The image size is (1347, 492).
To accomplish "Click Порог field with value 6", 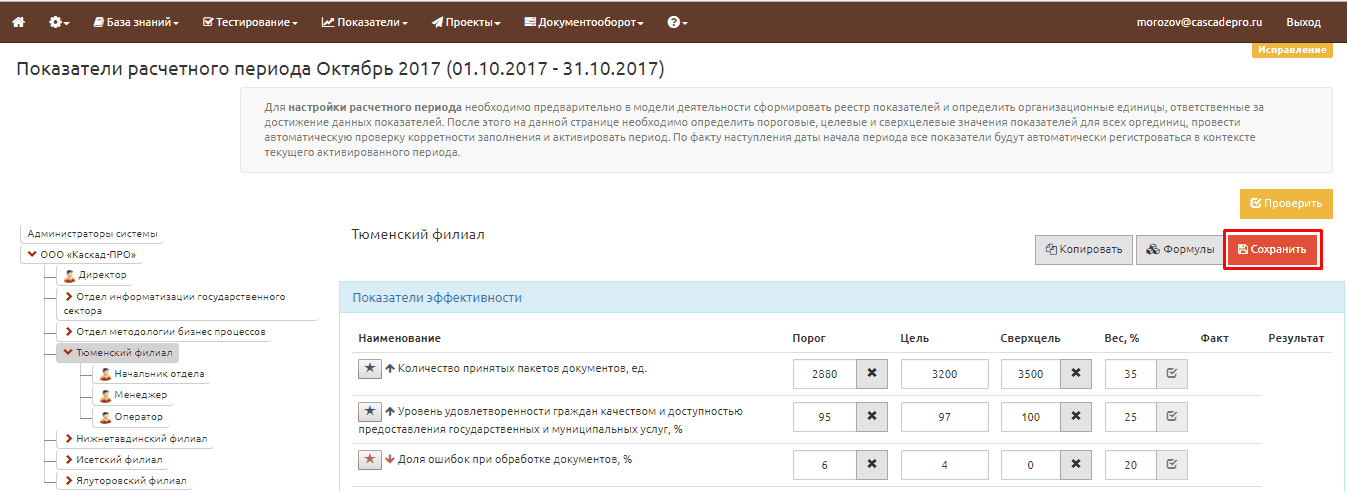I will click(x=824, y=465).
